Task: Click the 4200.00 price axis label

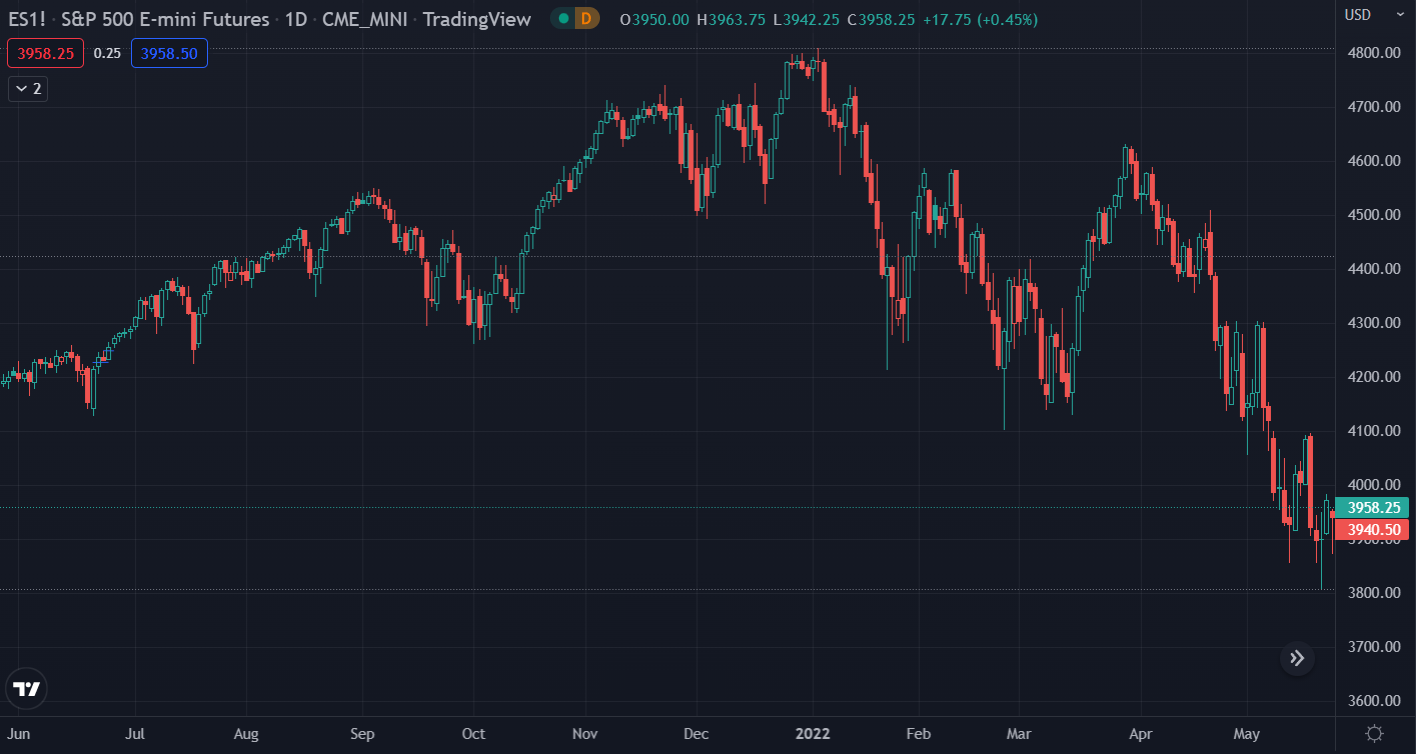Action: tap(1373, 376)
